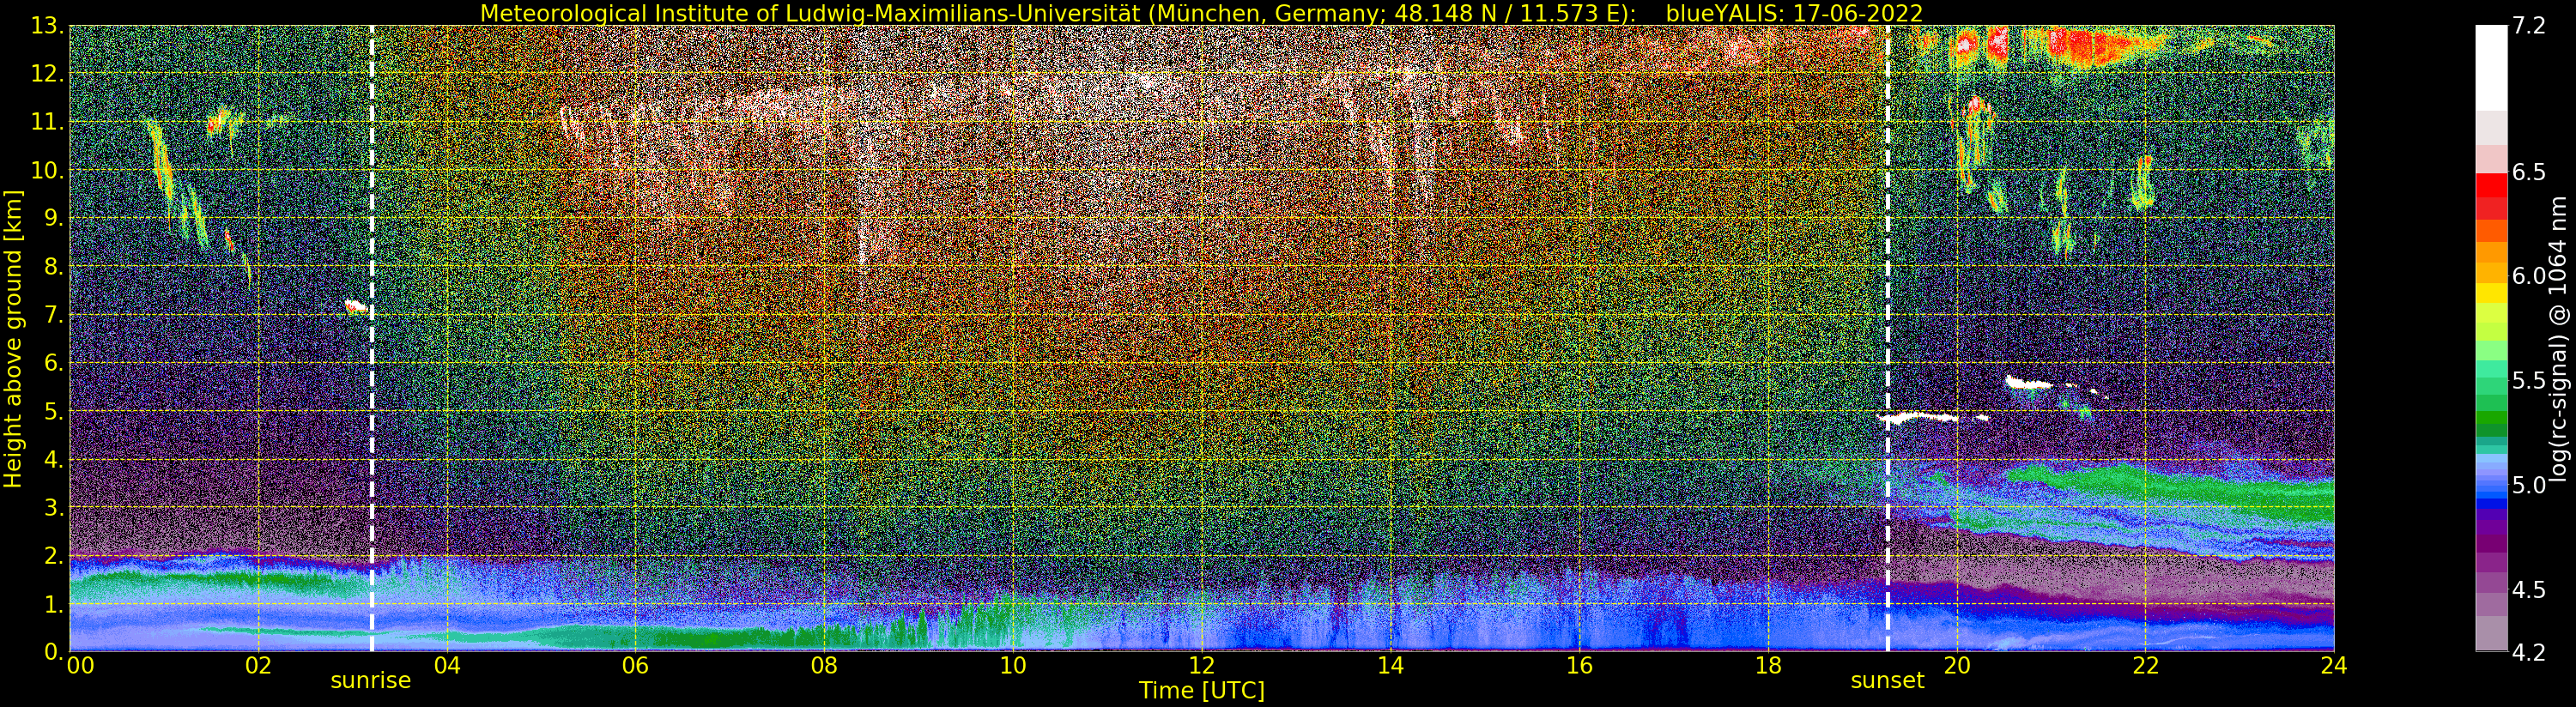
Task: Click the 'Time [UTC]' axis label
Action: coord(1202,690)
